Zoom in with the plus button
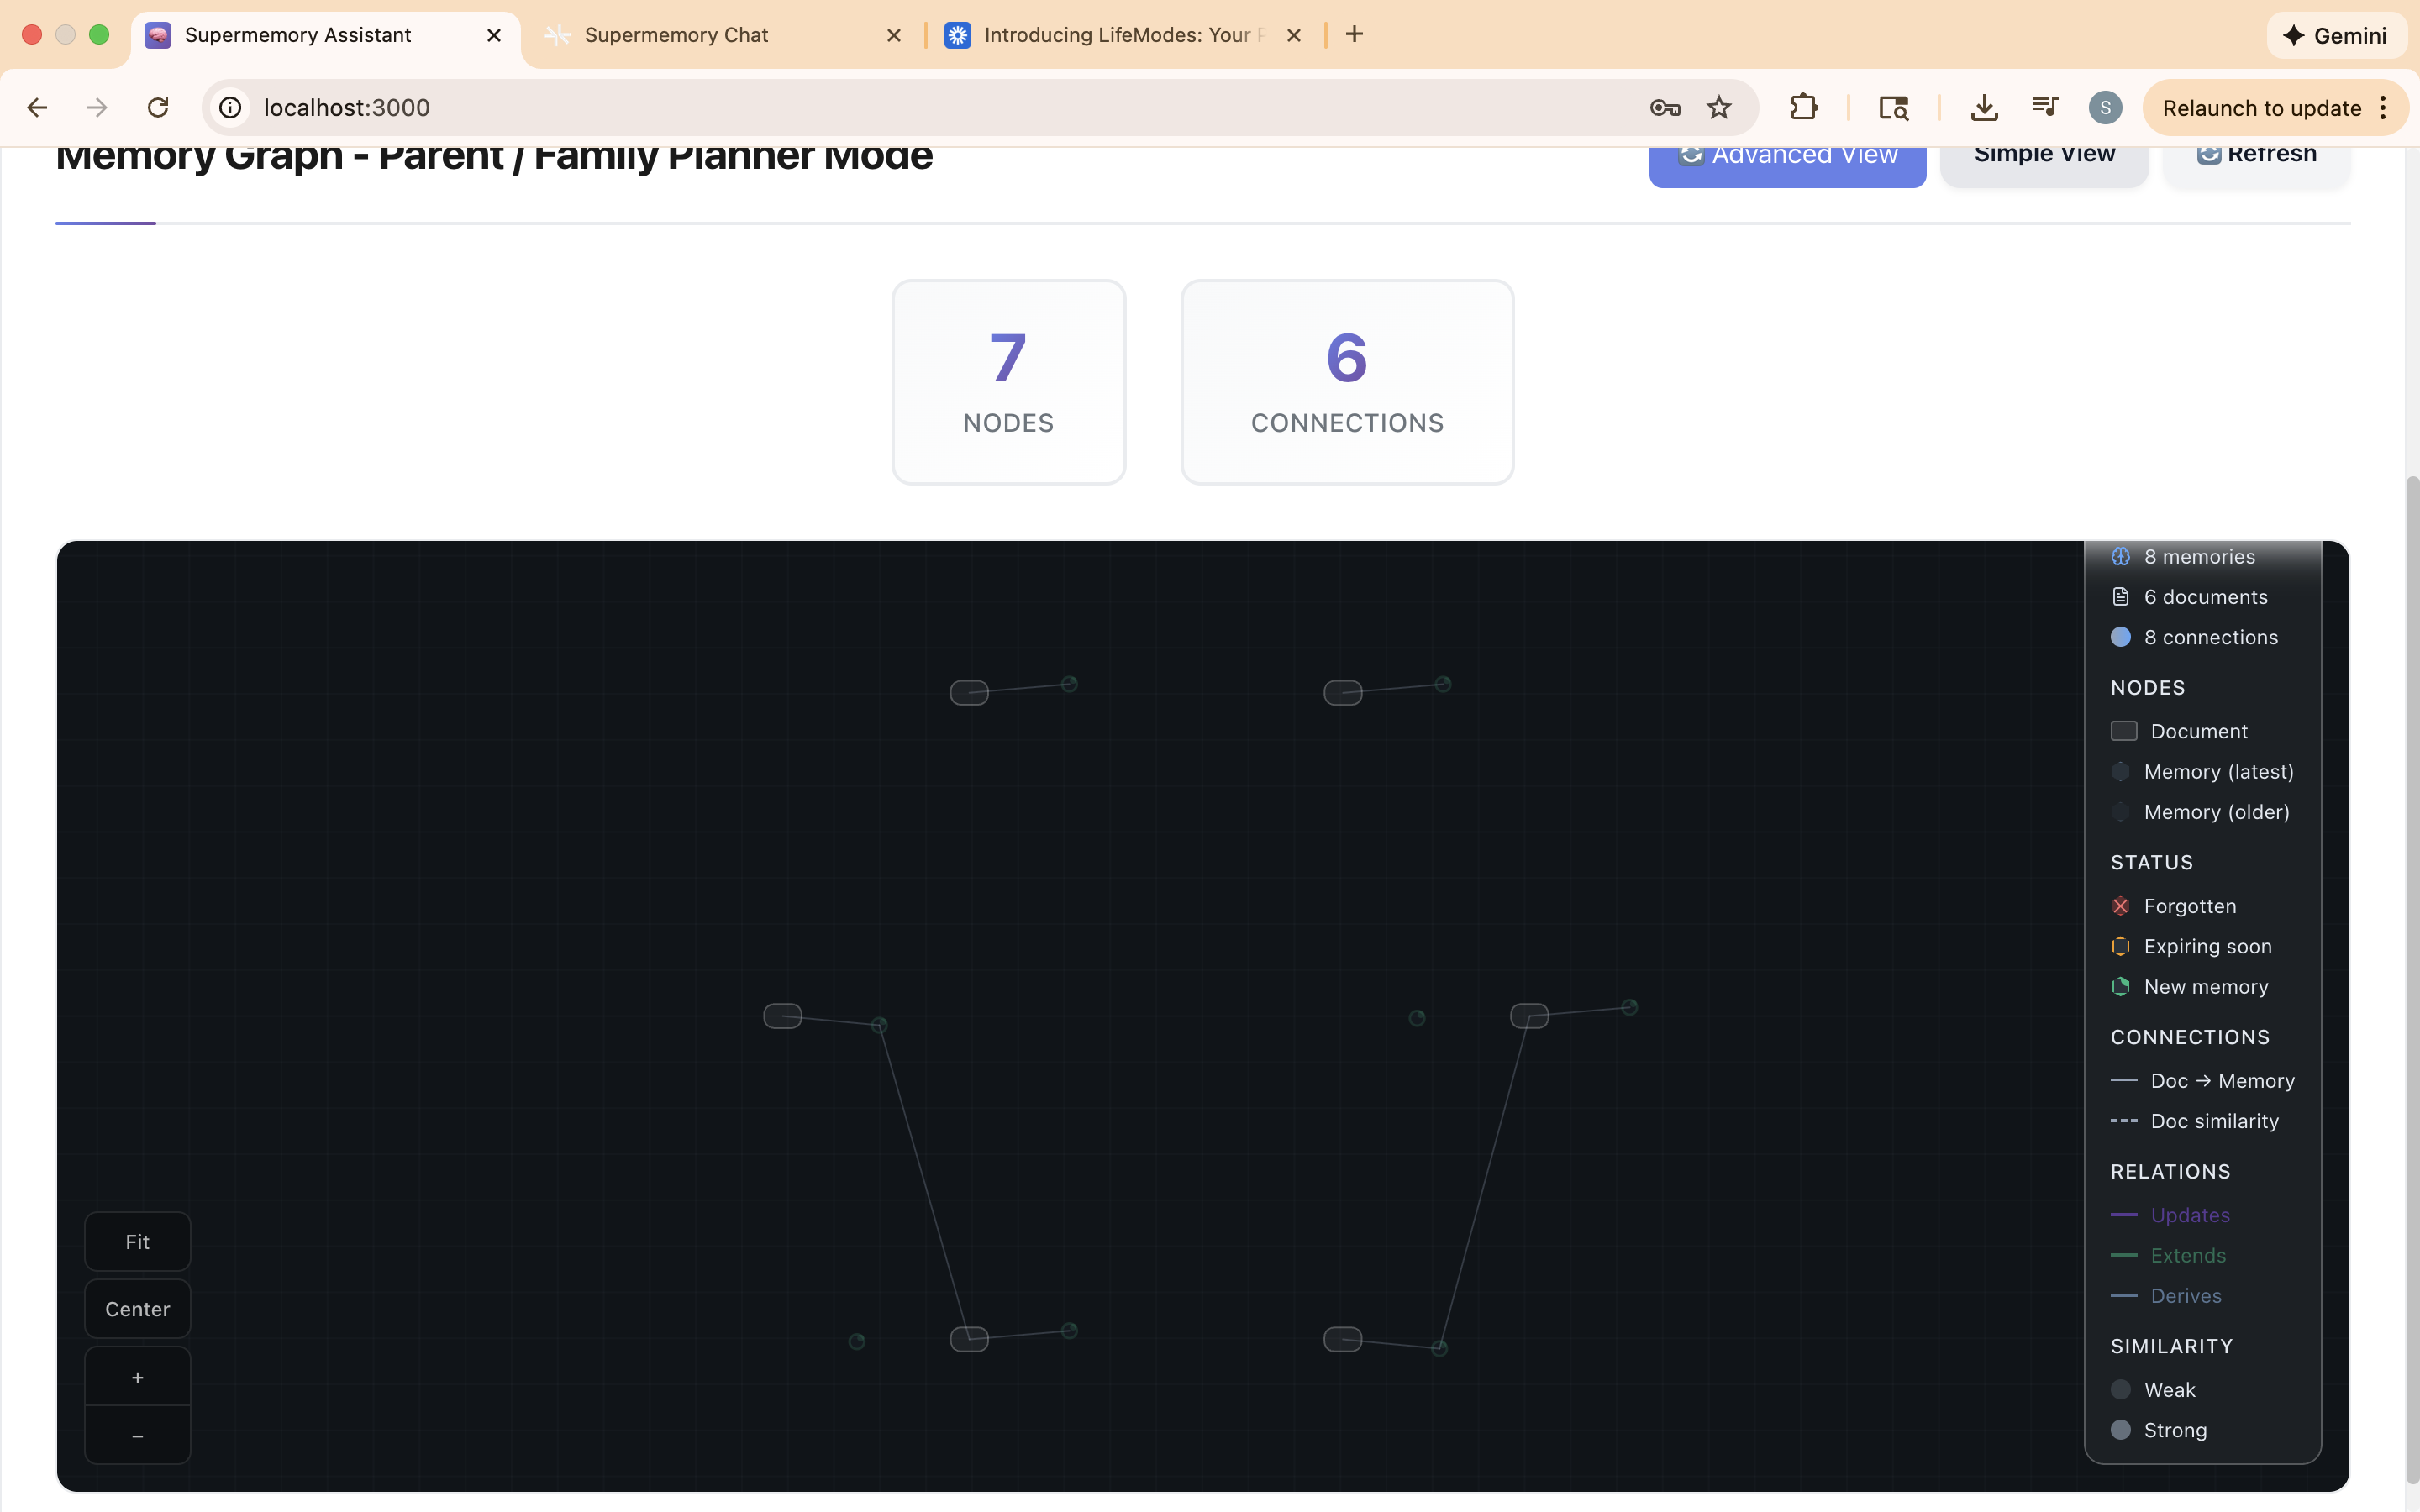The image size is (2420, 1512). [137, 1377]
